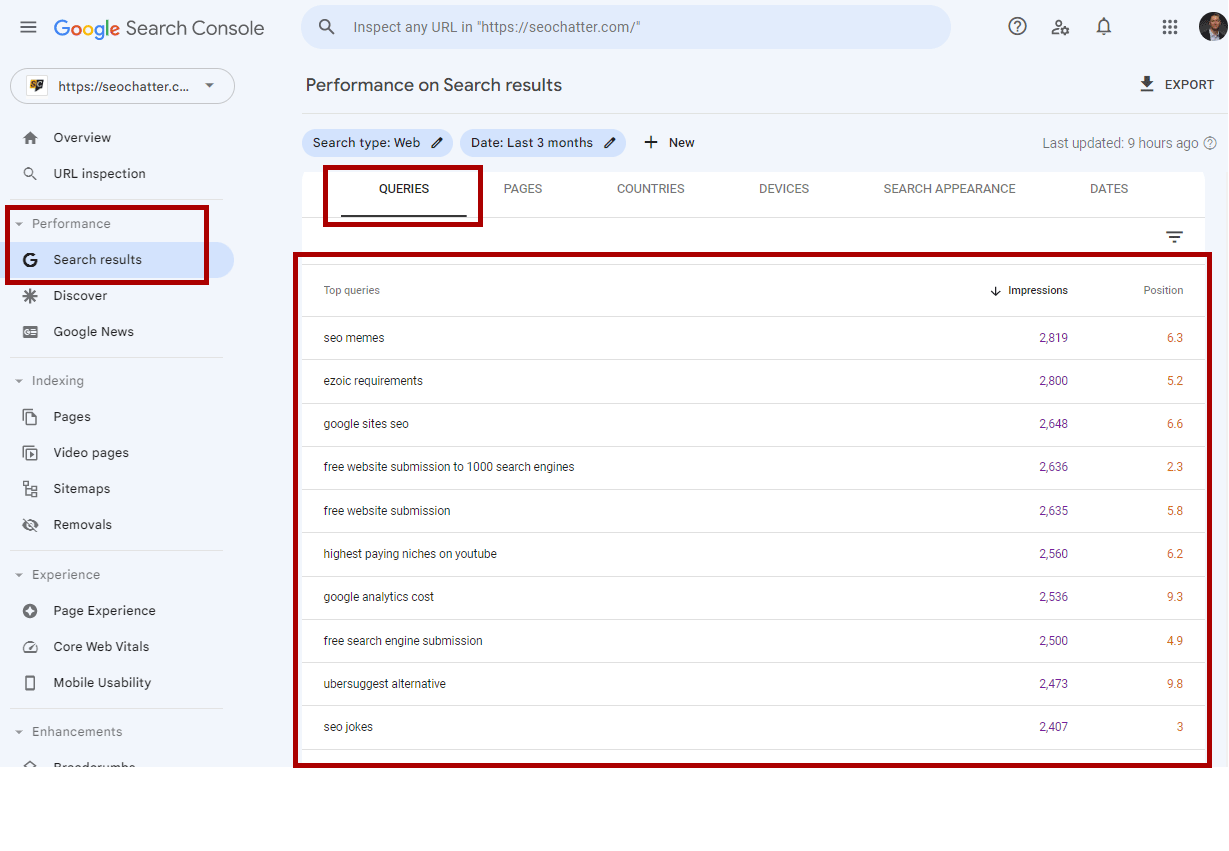The height and width of the screenshot is (851, 1229).
Task: Open the account profile picture
Action: [1212, 27]
